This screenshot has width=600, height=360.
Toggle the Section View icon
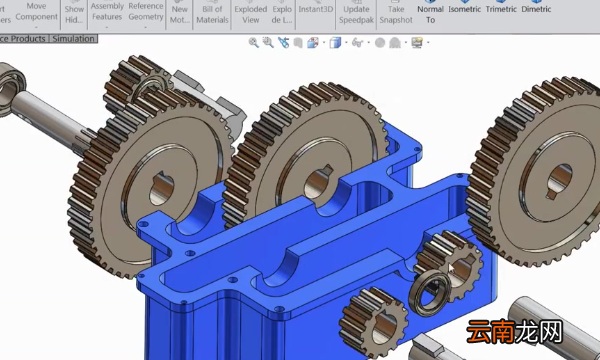point(298,43)
